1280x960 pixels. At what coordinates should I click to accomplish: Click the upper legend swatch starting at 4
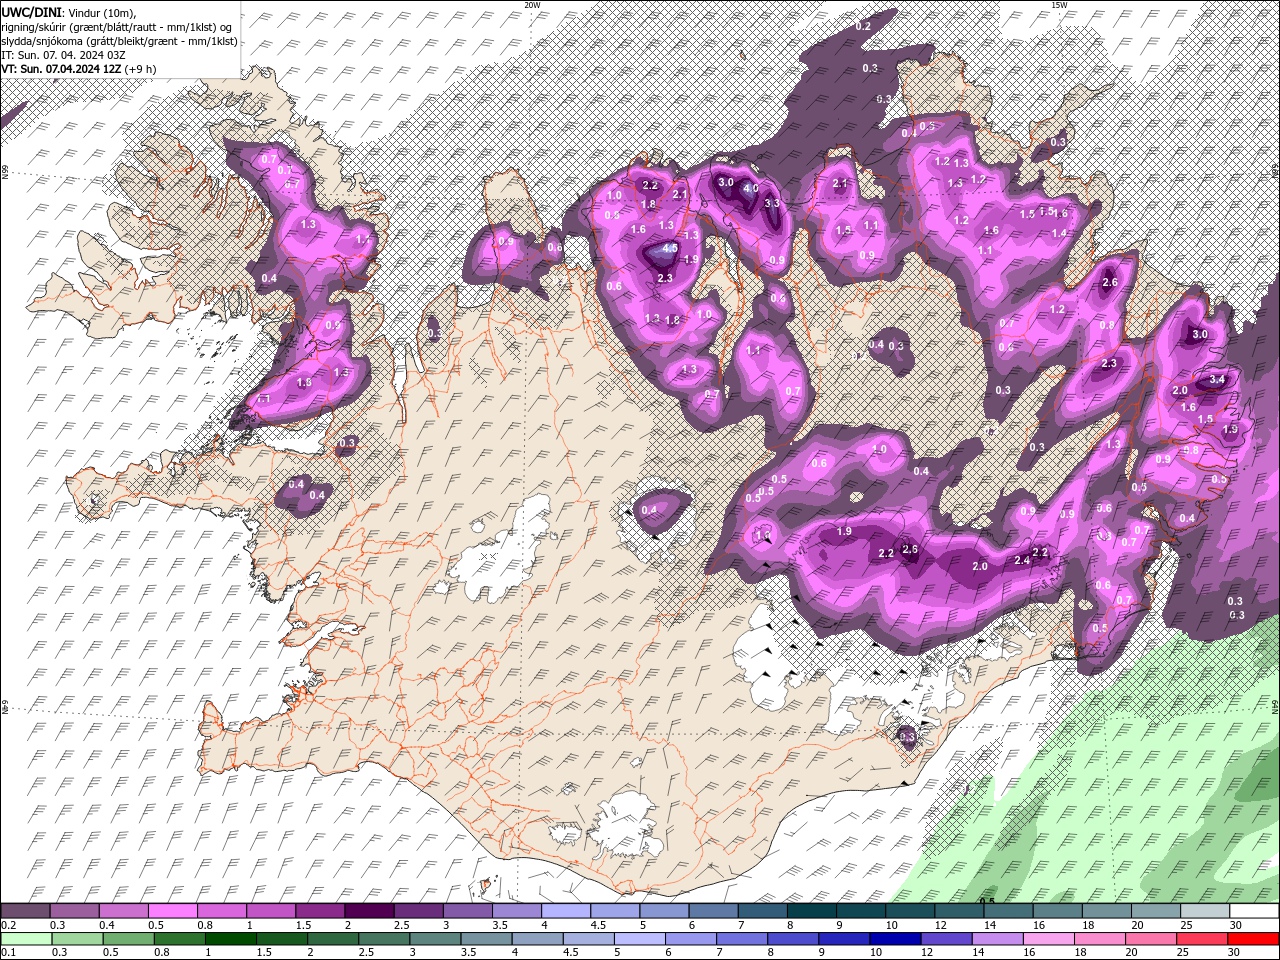565,911
